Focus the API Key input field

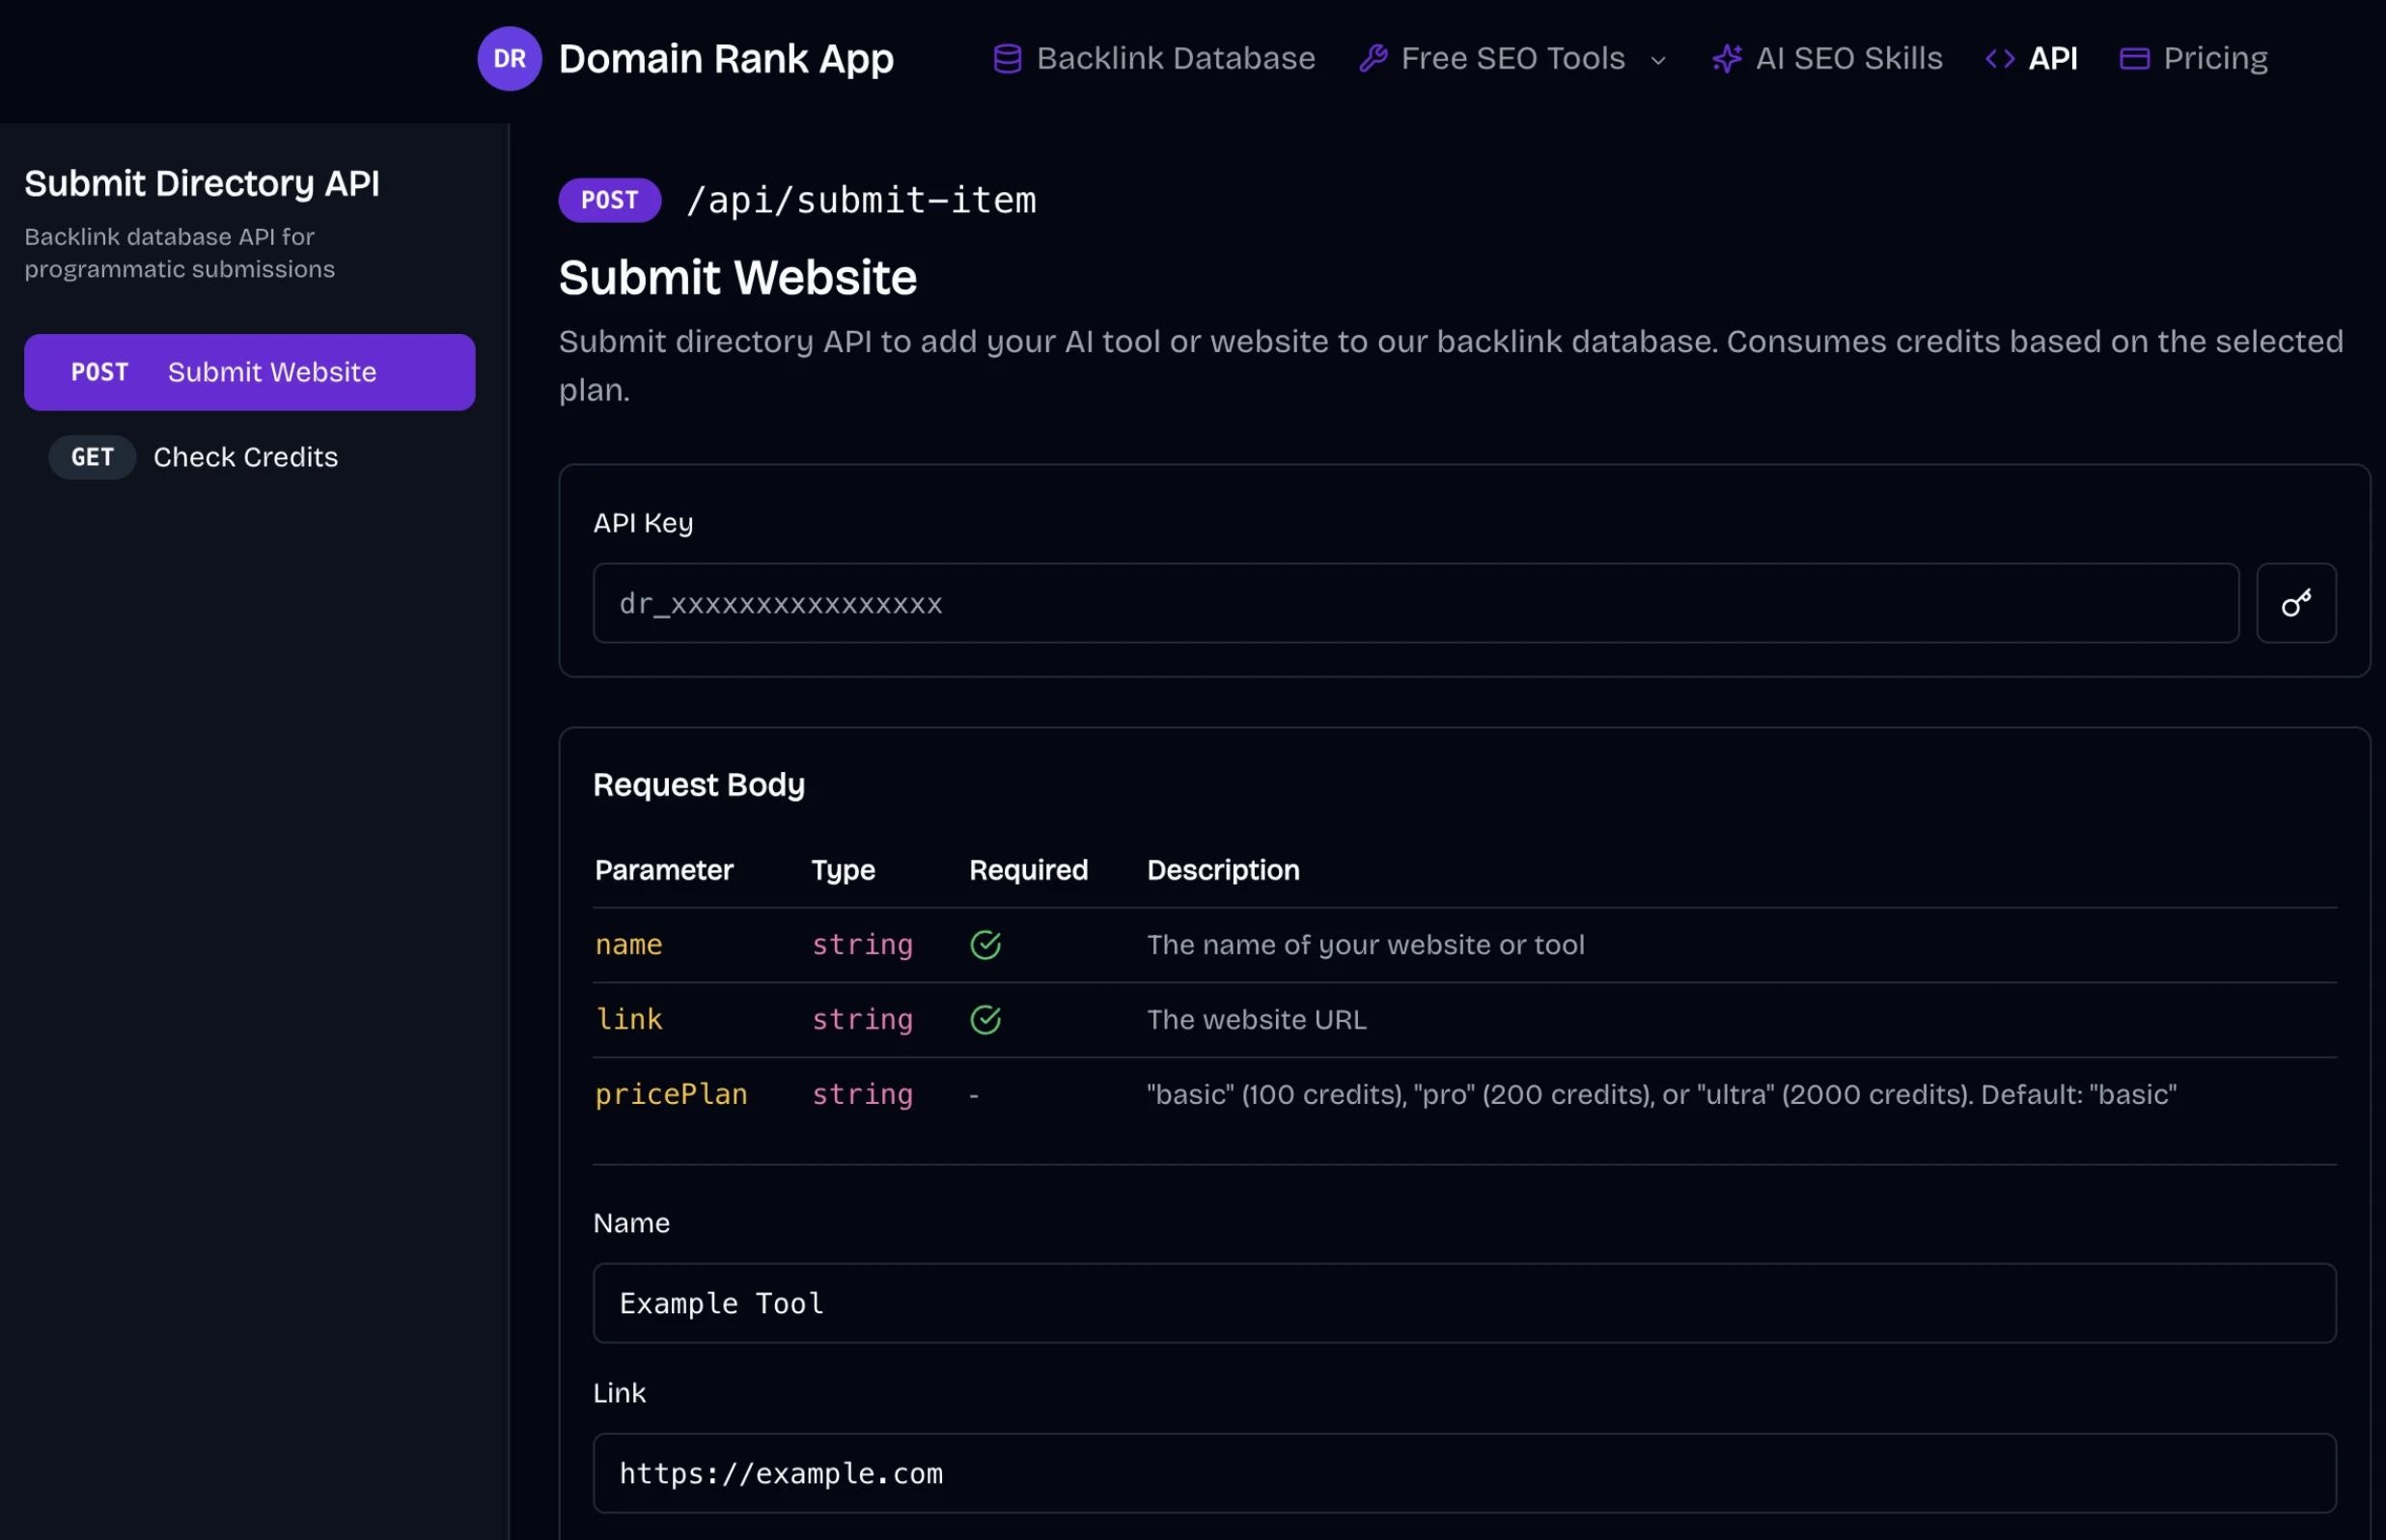1415,603
